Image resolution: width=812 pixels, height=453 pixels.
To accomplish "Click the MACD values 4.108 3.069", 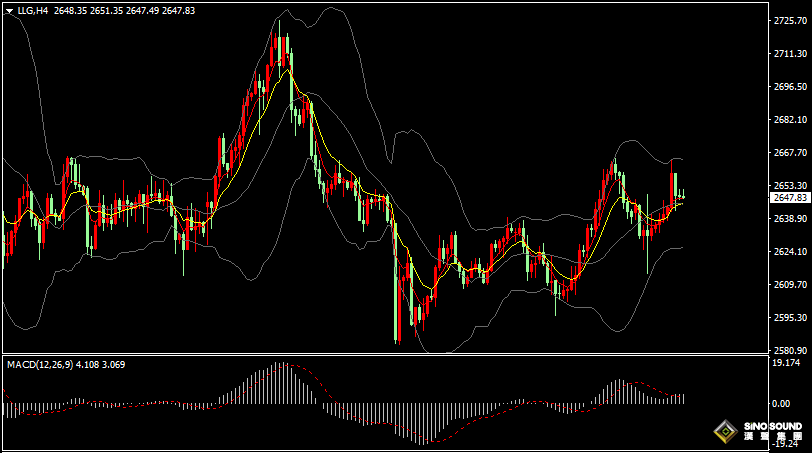I will click(x=100, y=364).
